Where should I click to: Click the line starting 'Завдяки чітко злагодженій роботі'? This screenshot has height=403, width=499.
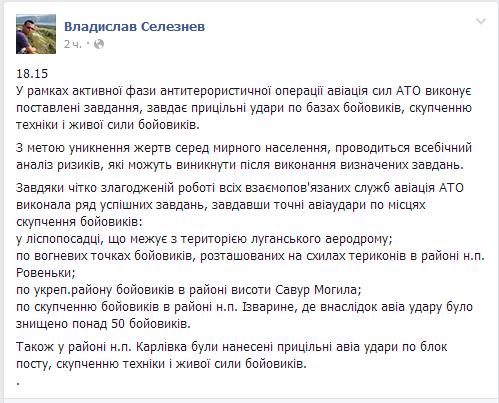point(240,188)
